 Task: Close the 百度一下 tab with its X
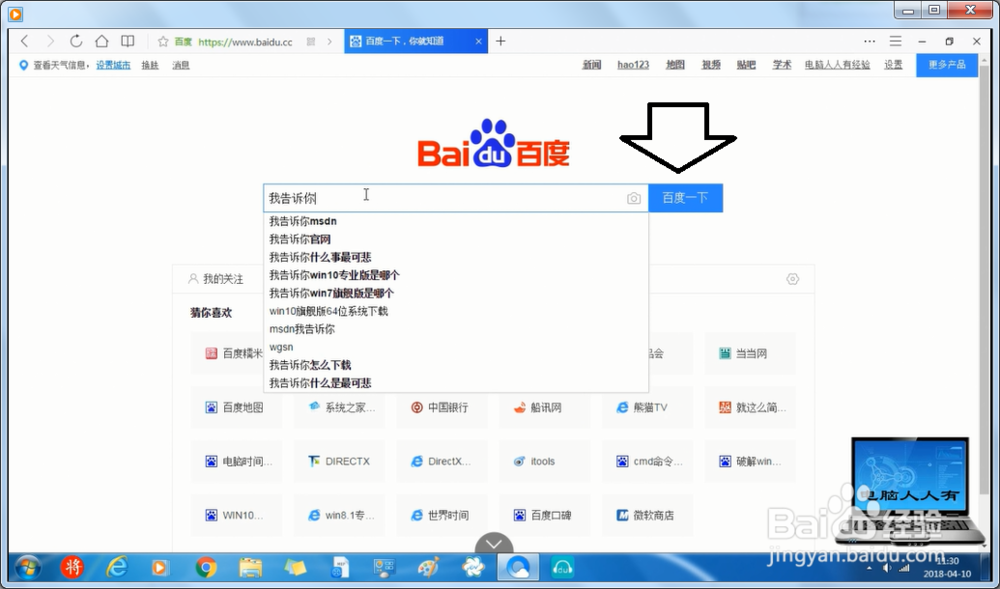pyautogui.click(x=478, y=41)
